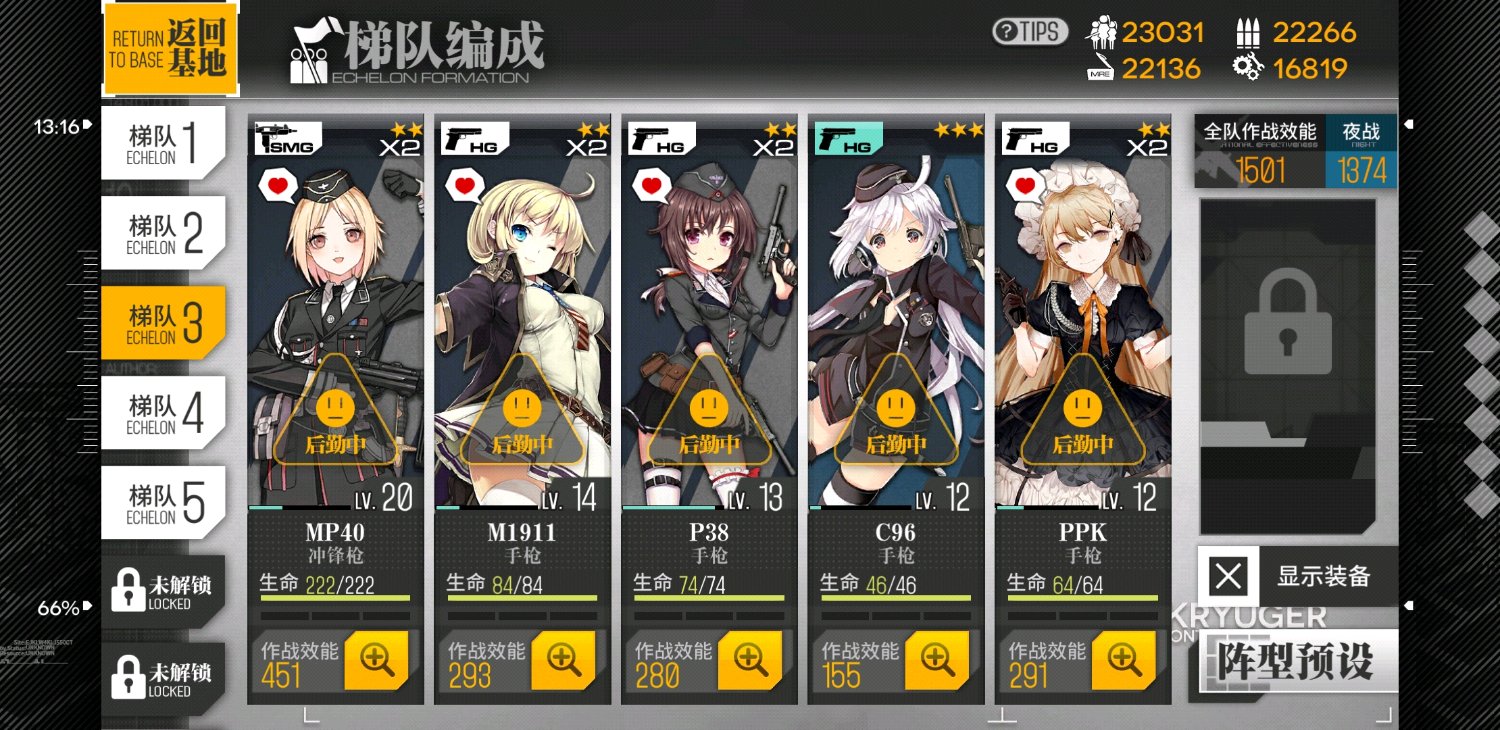Open the magnifier icon on C96 card
Screen dimensions: 1500x730
[937, 660]
